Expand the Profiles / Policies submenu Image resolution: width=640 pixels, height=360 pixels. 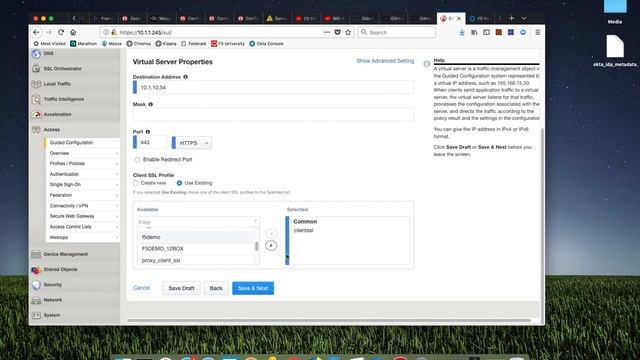[116, 164]
